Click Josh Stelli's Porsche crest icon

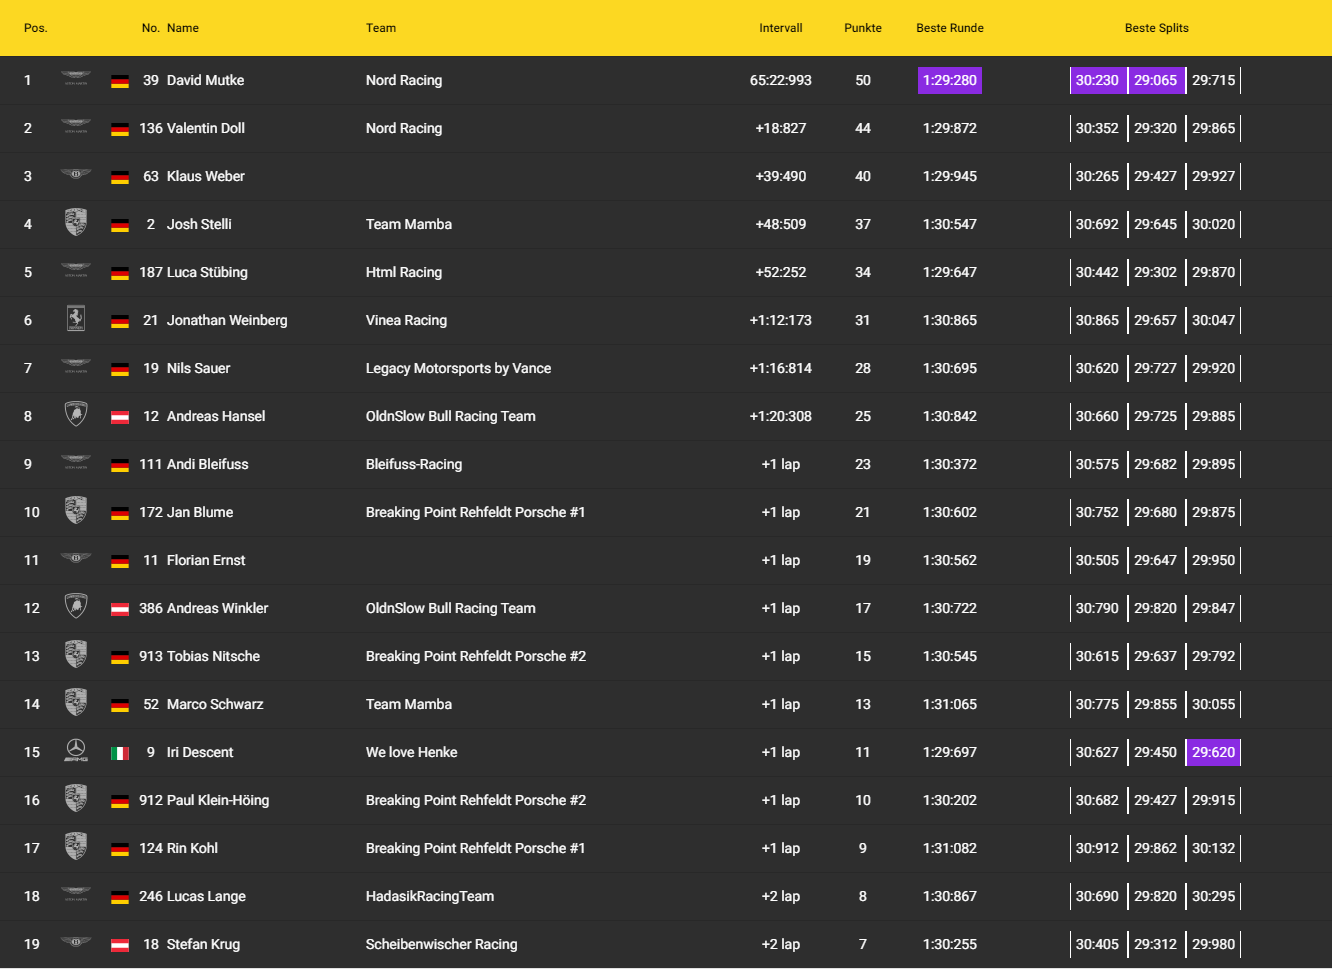tap(76, 223)
